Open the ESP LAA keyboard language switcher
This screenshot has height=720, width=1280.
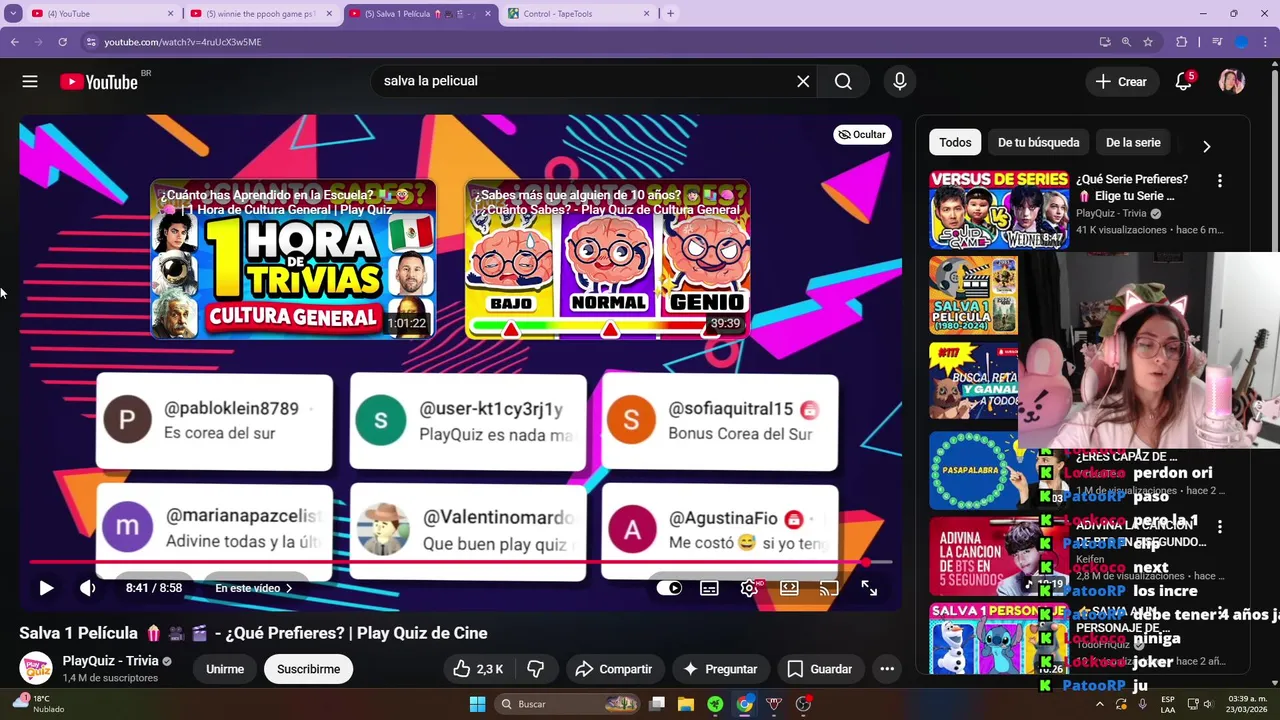point(1168,704)
